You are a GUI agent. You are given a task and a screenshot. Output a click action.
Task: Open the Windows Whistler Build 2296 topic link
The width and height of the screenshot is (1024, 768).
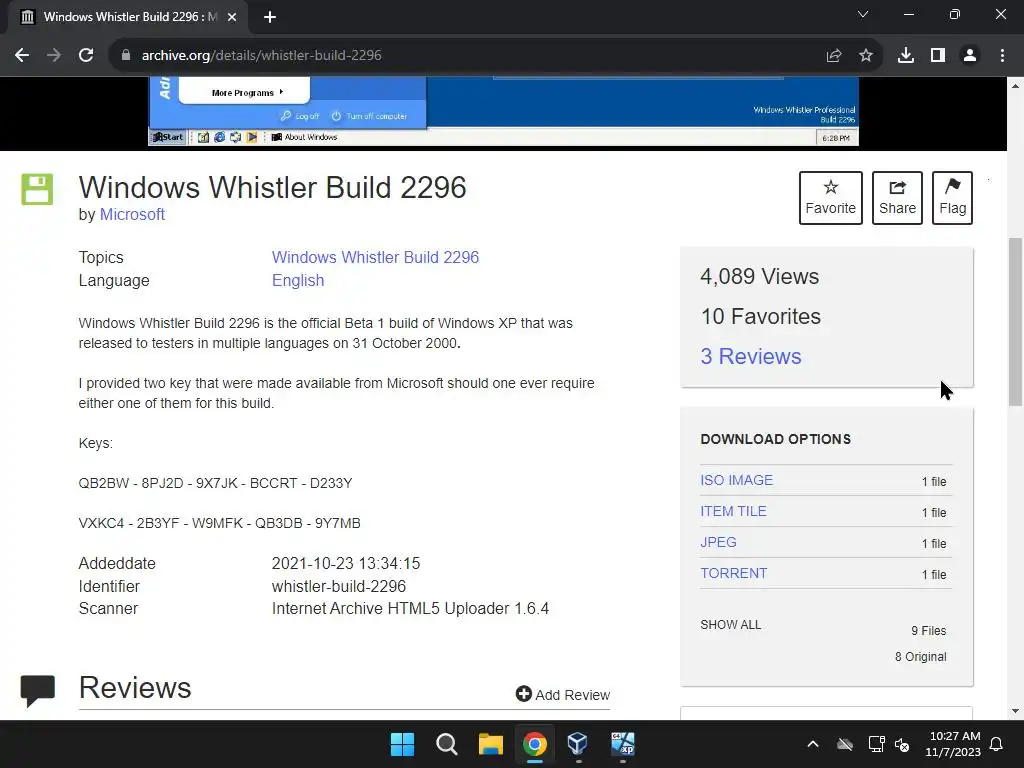[x=375, y=257]
